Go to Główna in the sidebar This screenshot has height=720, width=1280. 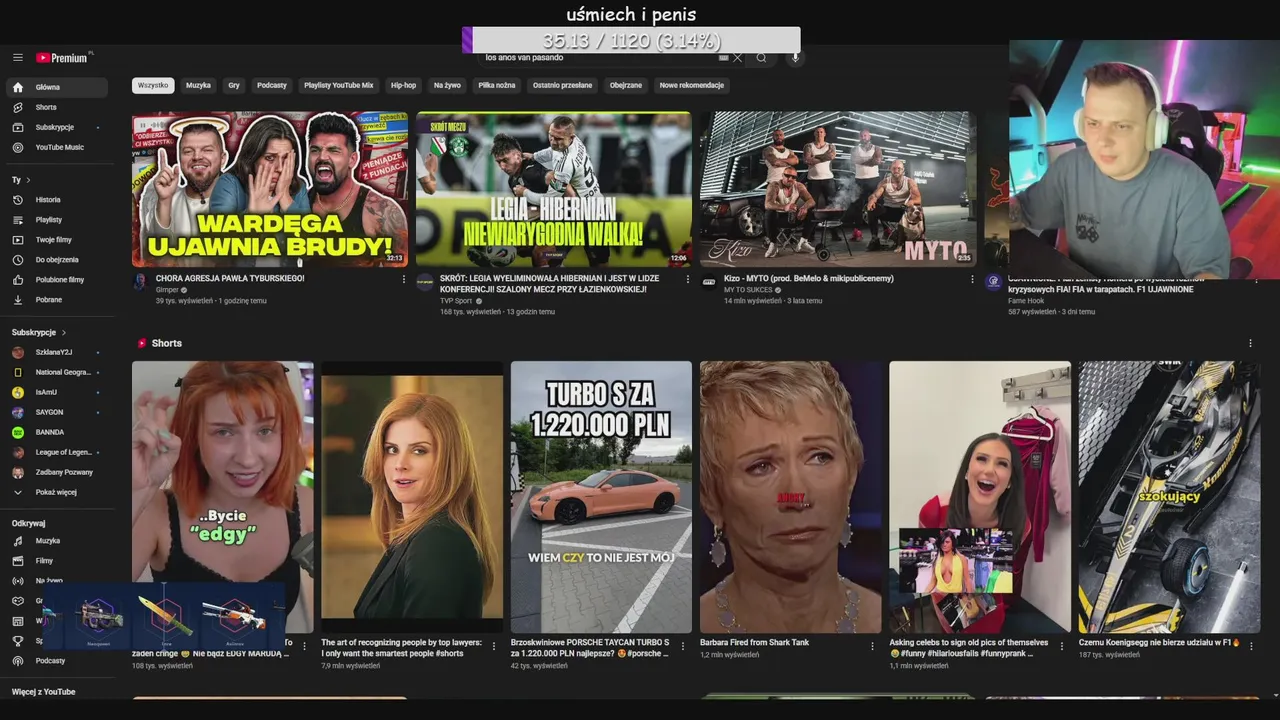58,87
